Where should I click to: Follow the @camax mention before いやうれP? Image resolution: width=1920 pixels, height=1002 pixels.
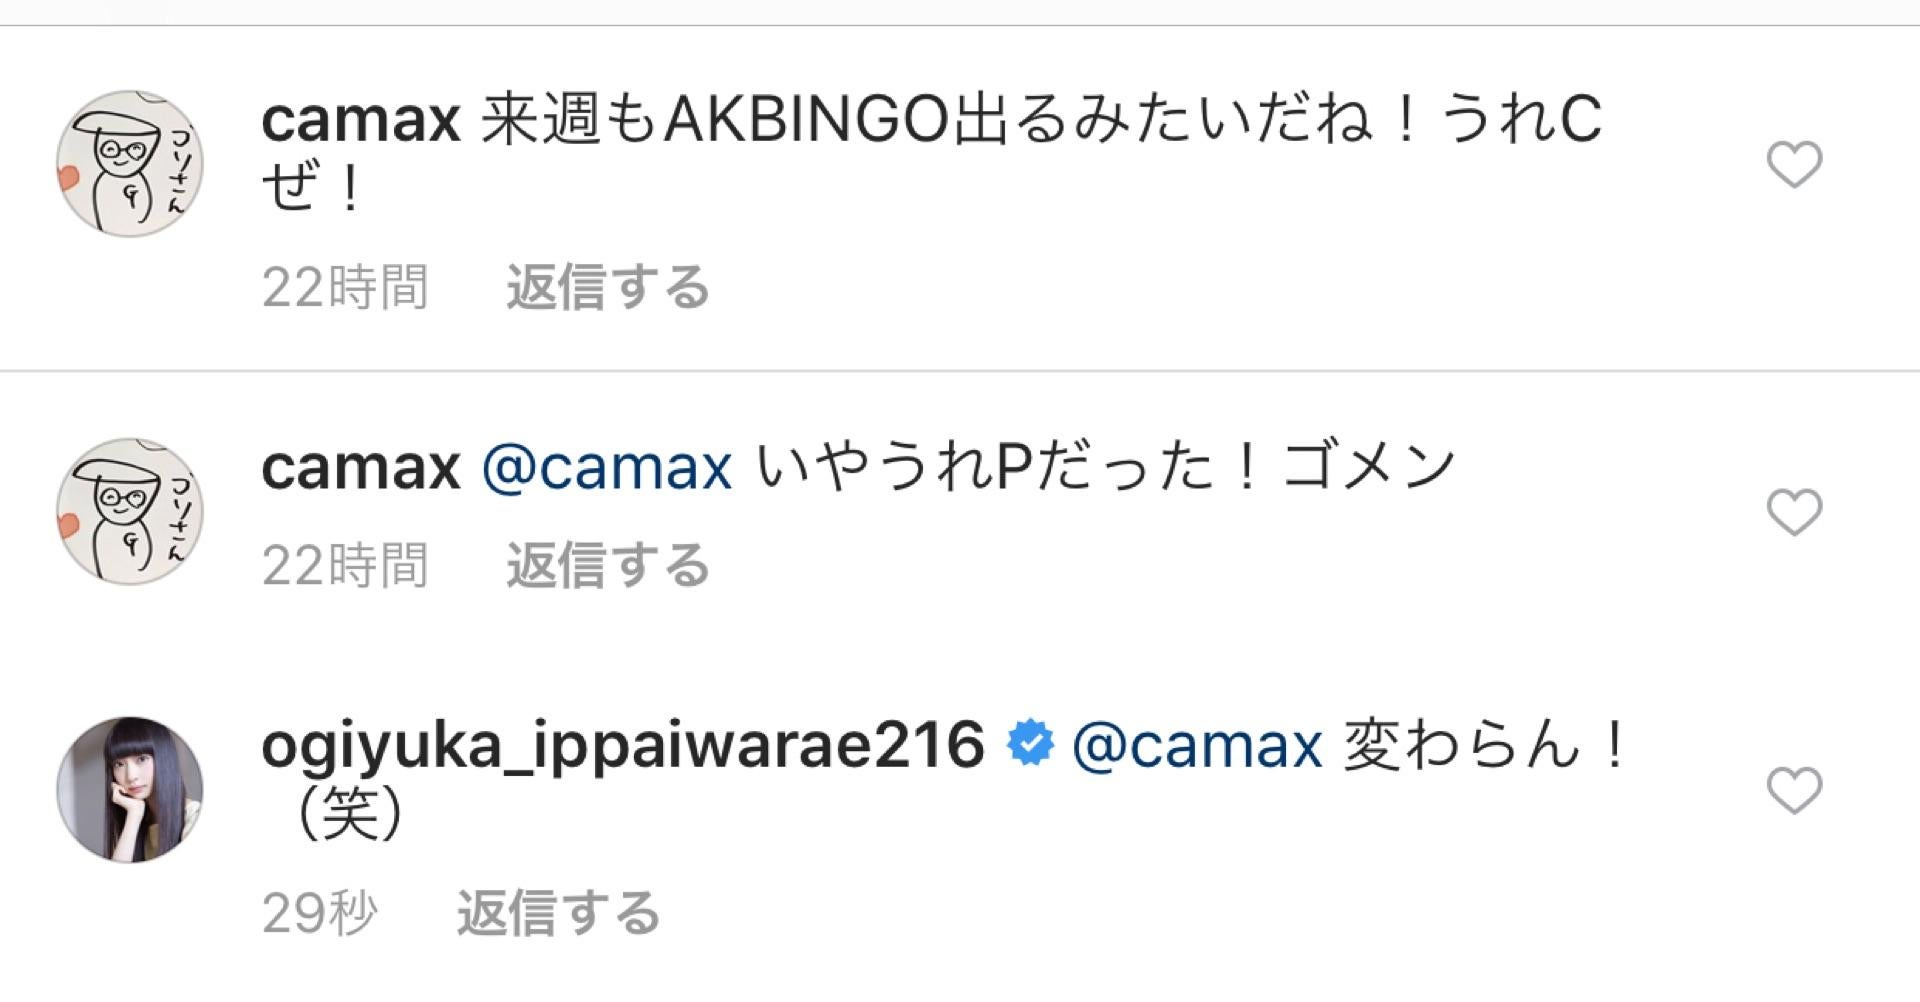click(607, 468)
